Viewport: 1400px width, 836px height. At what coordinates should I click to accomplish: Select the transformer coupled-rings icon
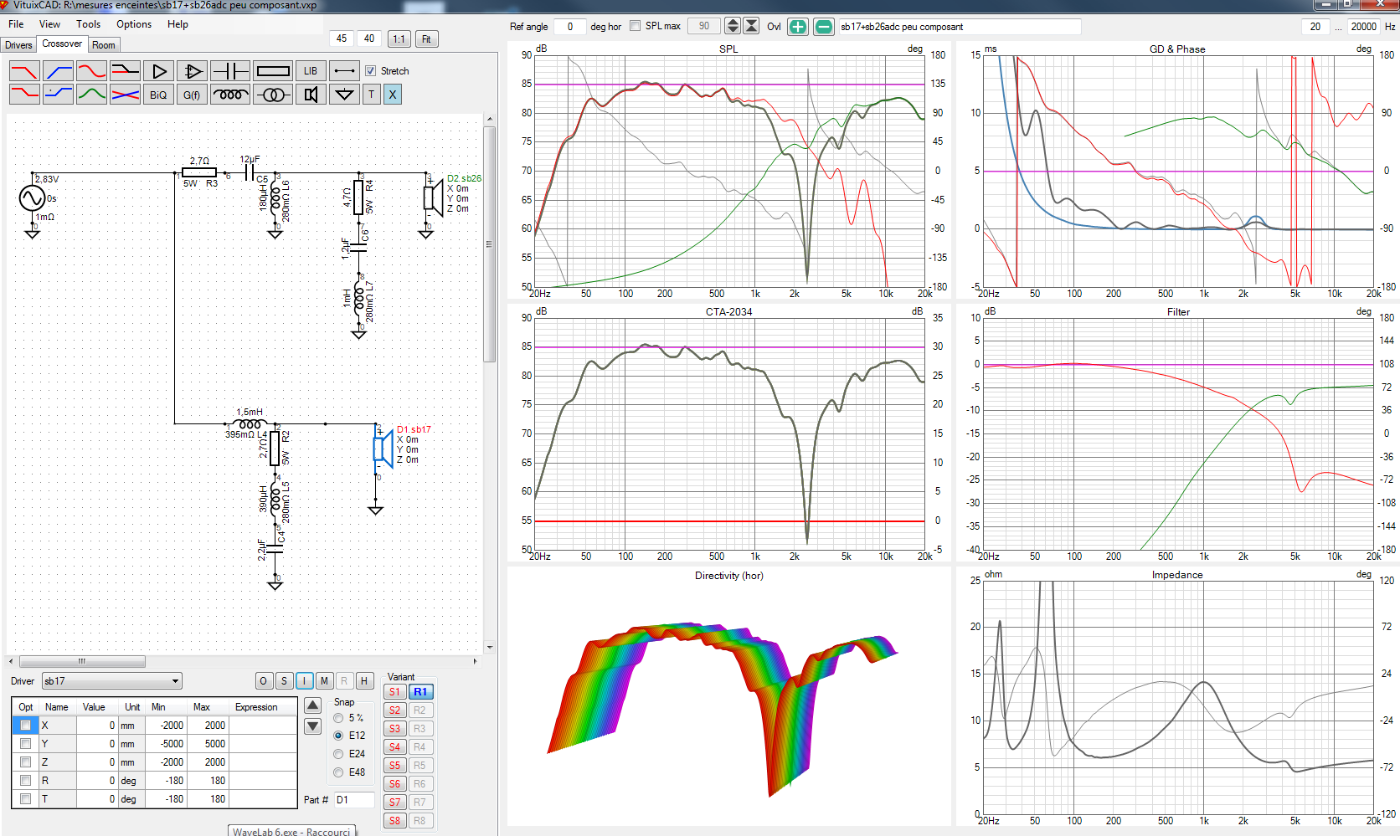pos(272,95)
